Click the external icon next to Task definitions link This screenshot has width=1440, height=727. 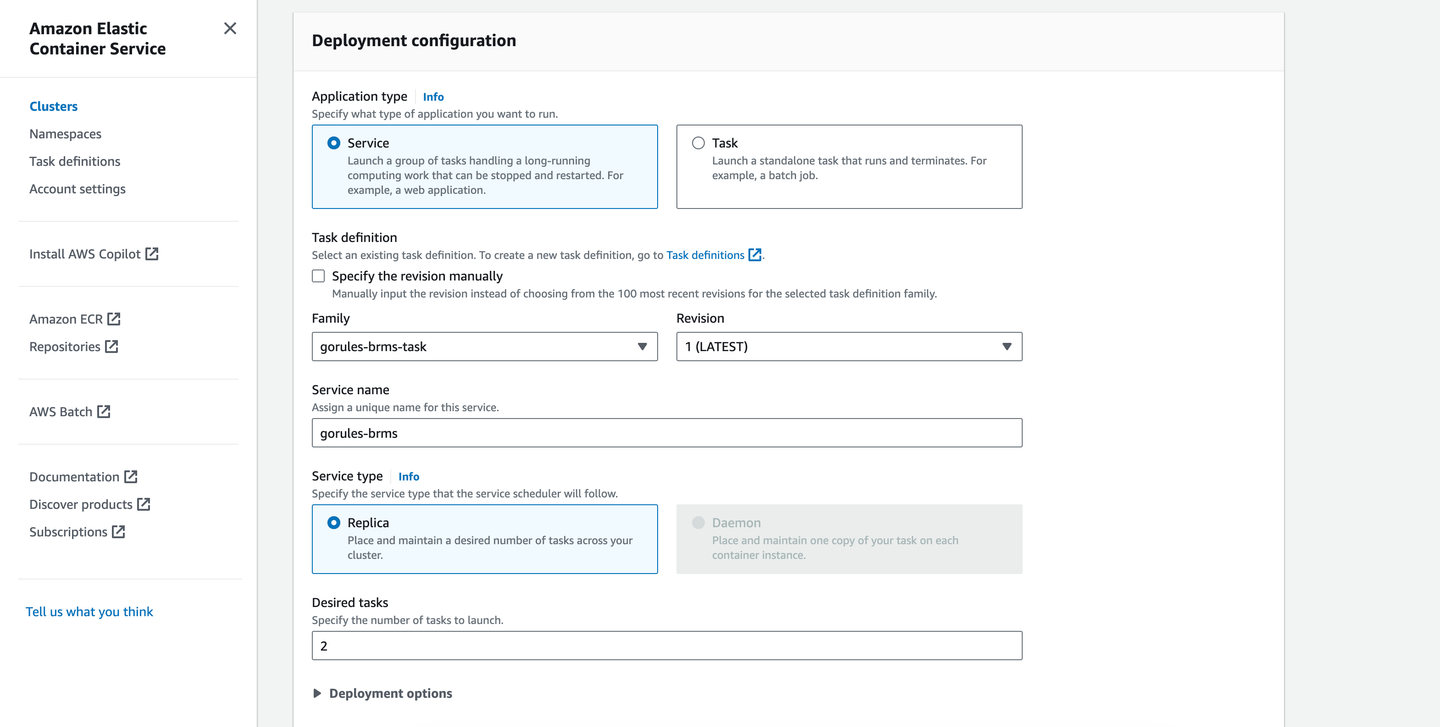point(755,255)
